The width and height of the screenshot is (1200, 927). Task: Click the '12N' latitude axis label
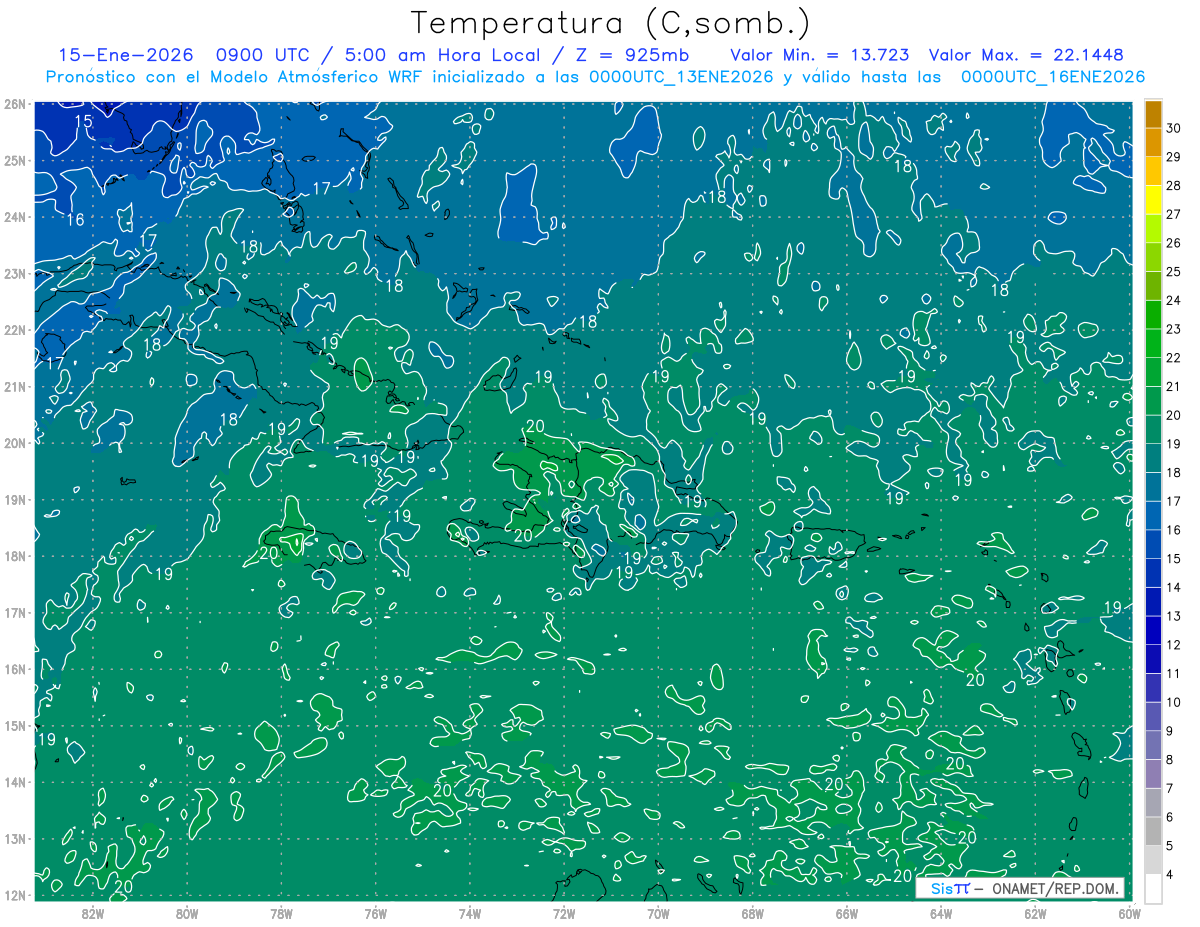tap(14, 895)
